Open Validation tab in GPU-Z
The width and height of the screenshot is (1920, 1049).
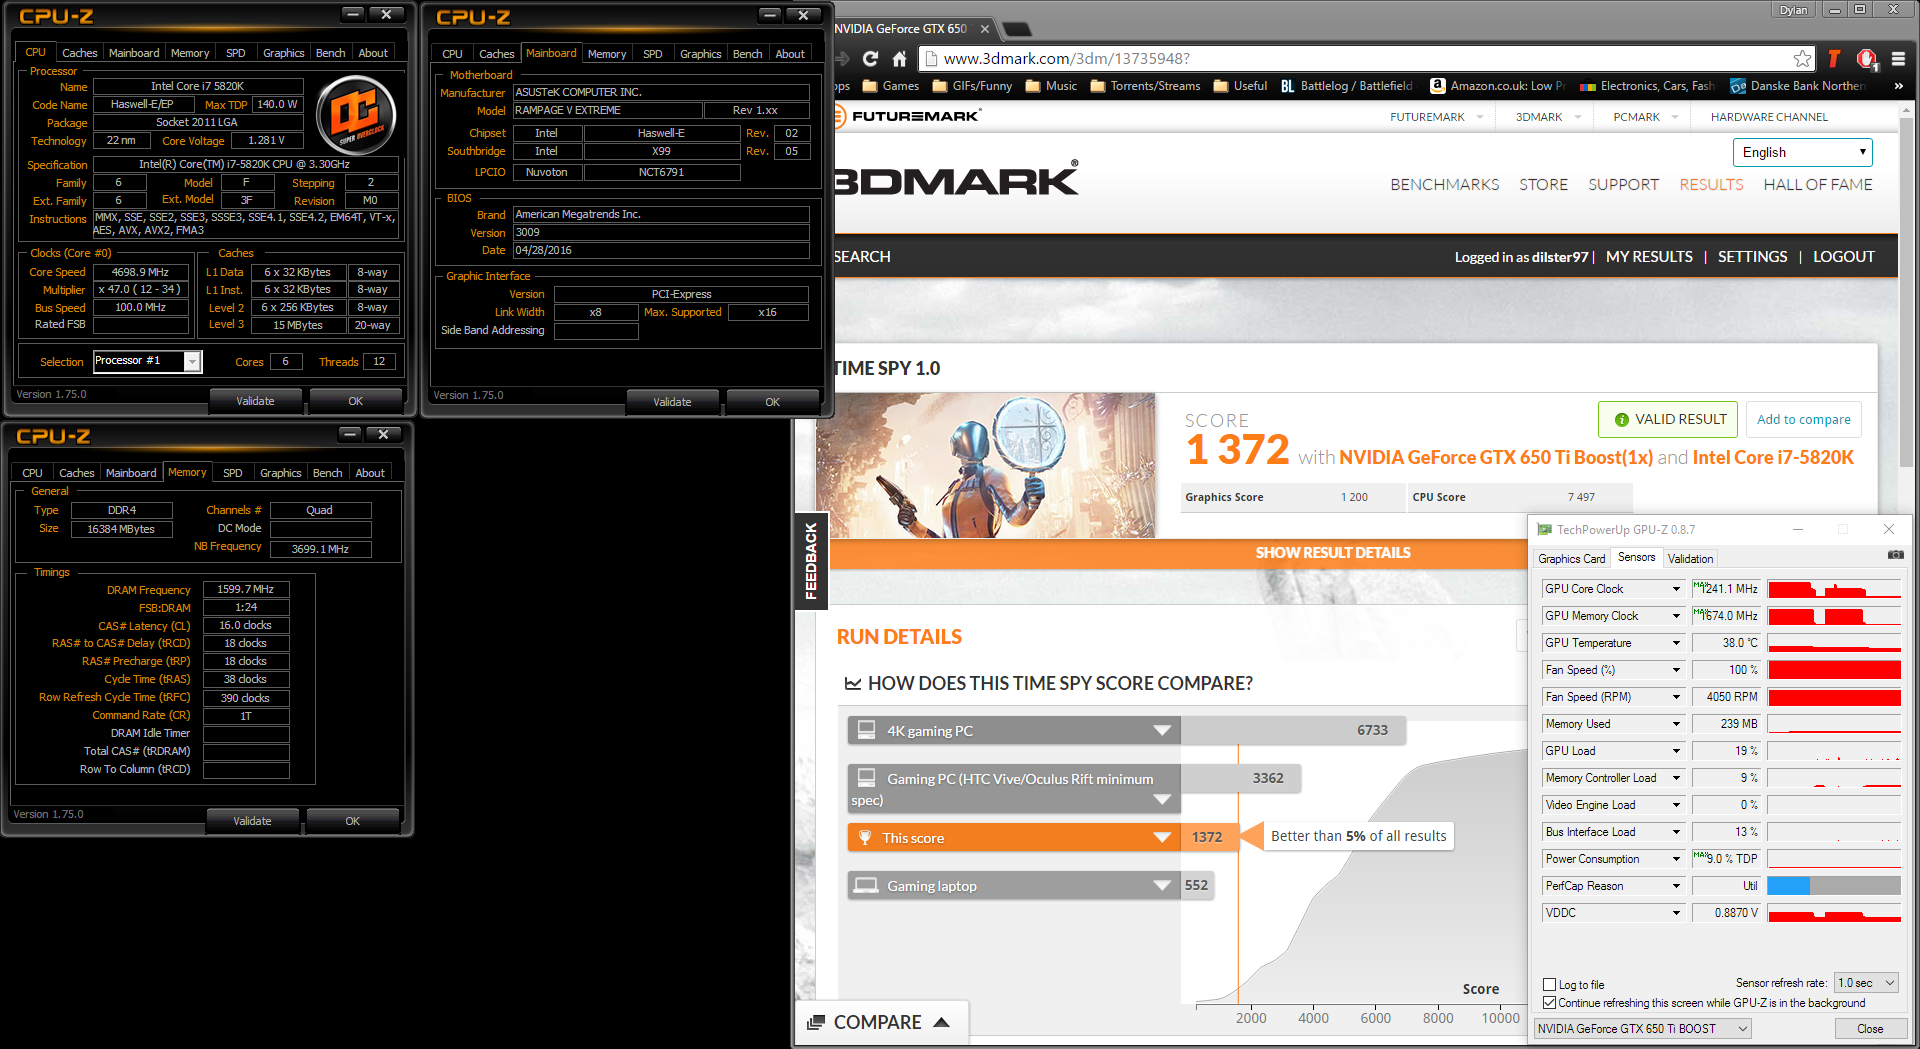tap(1690, 559)
